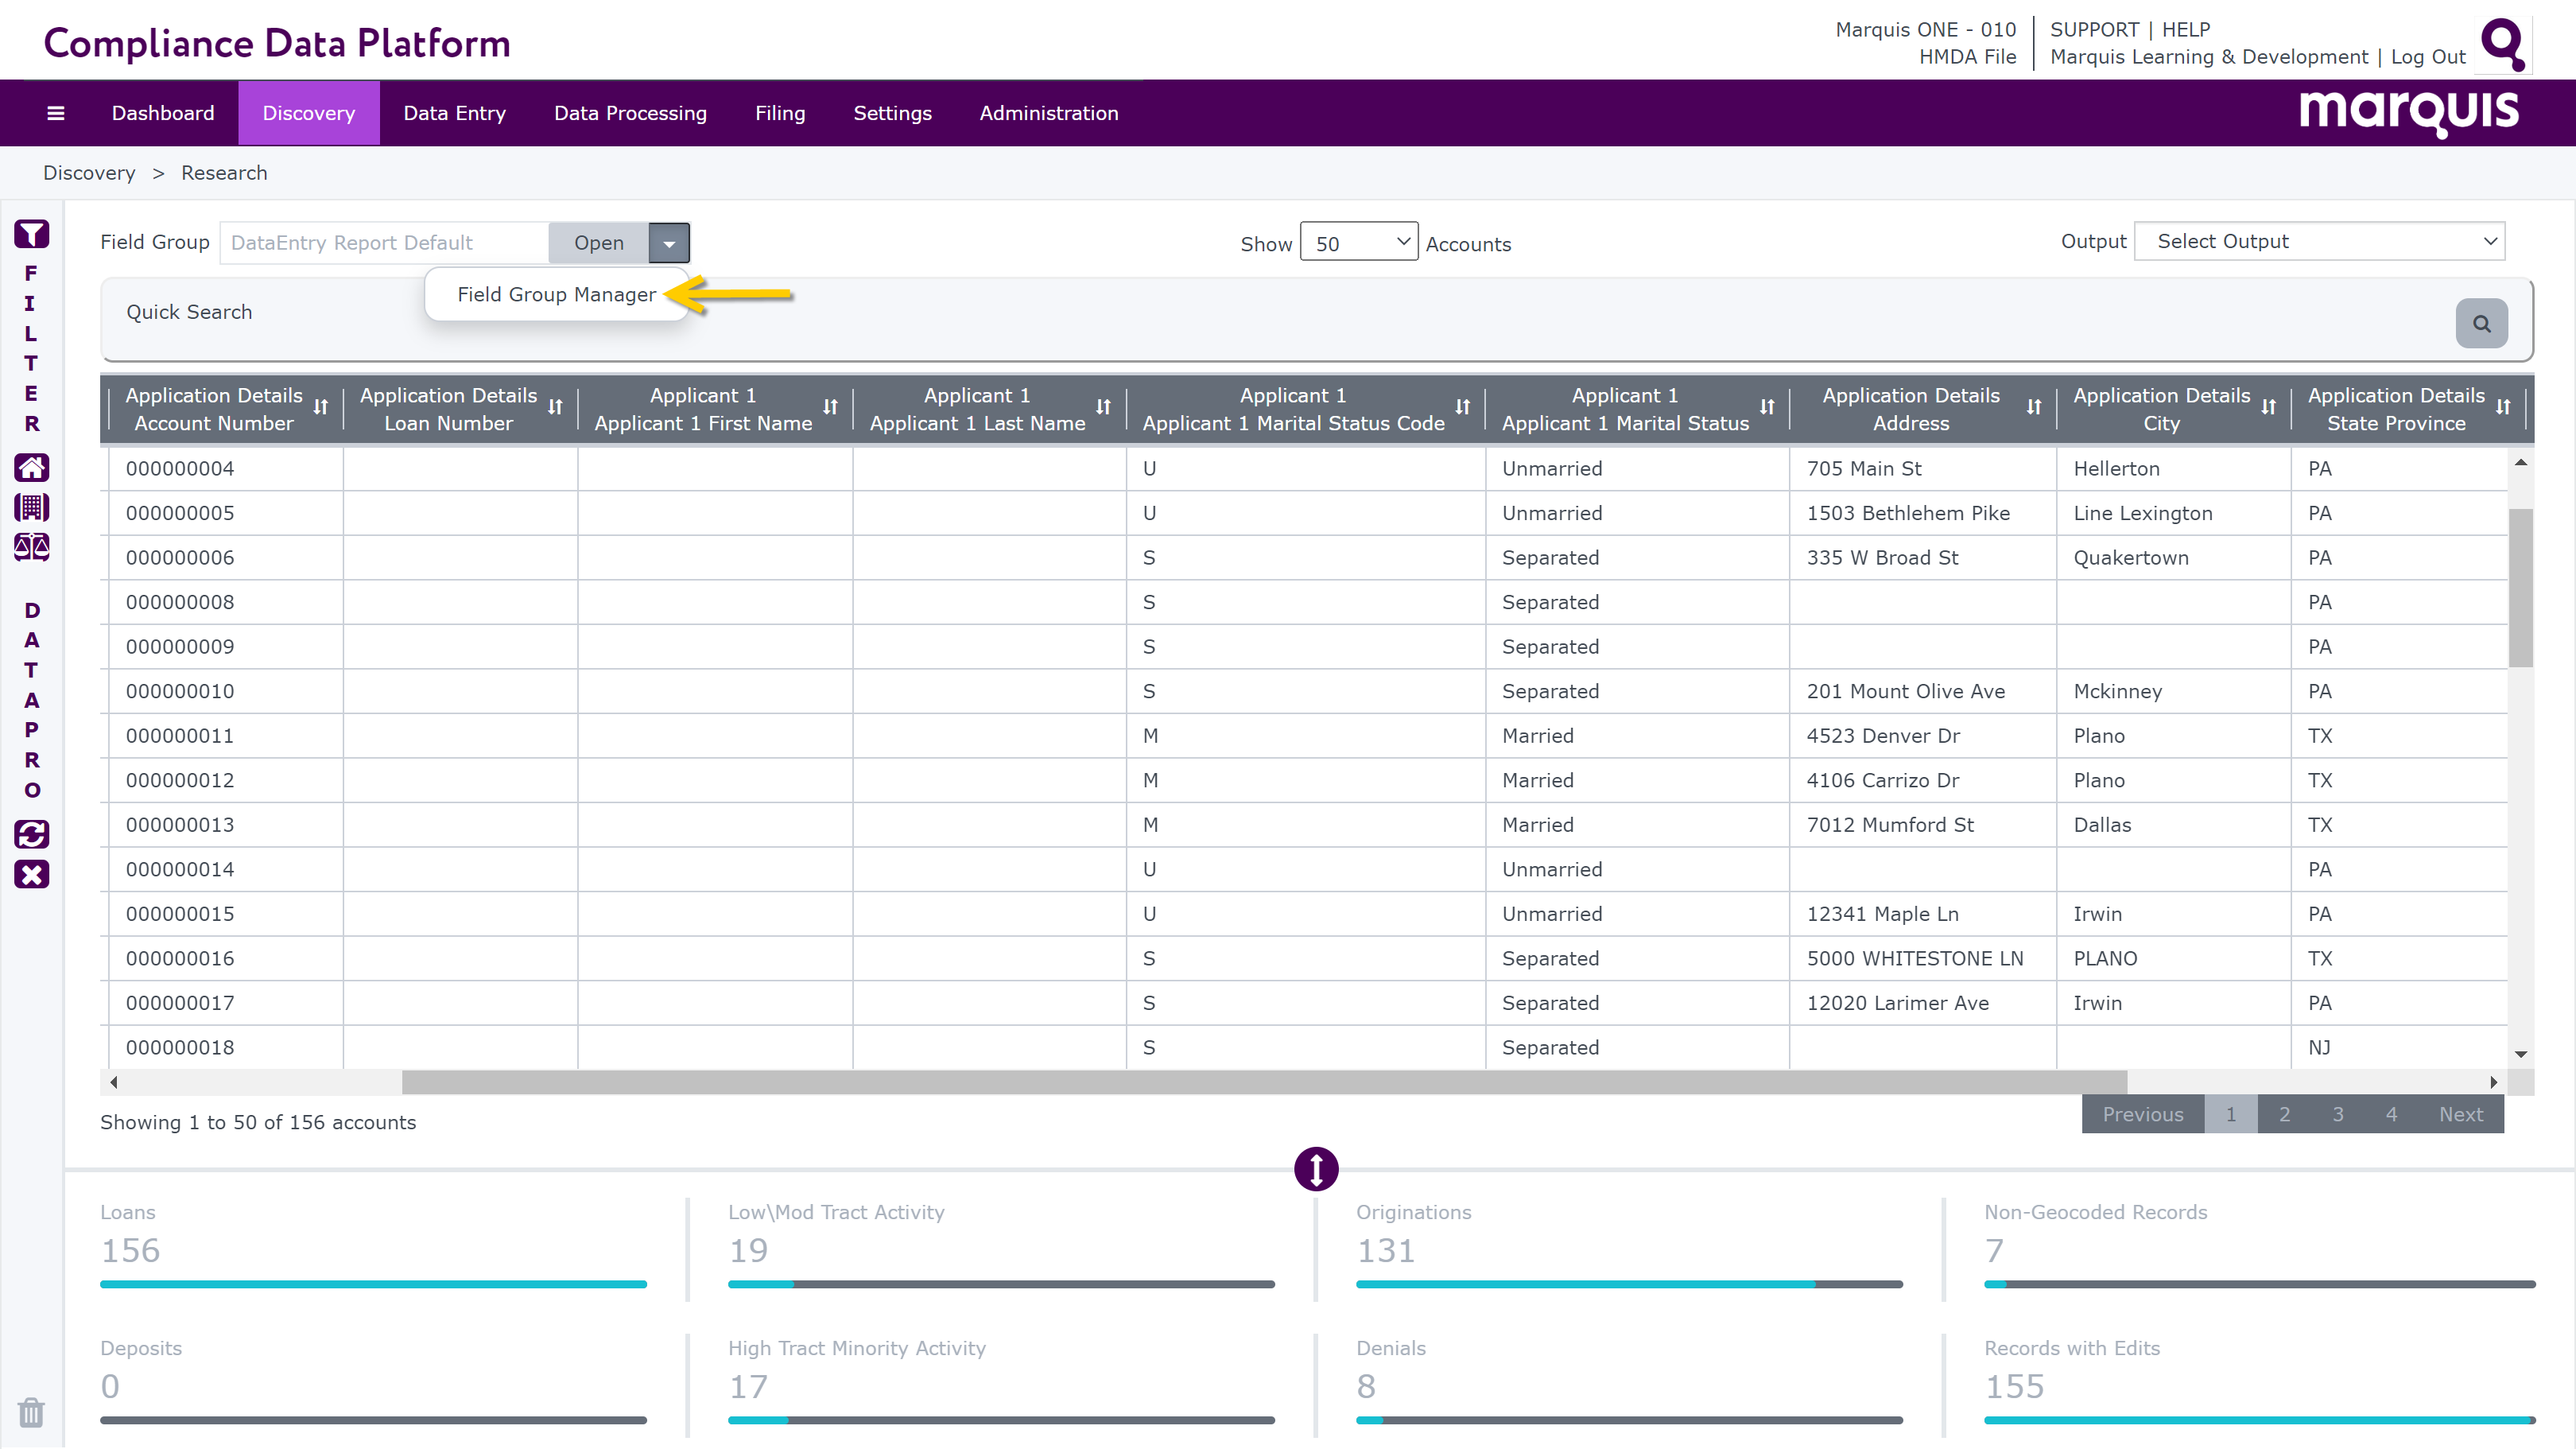The width and height of the screenshot is (2576, 1449).
Task: Expand the Open button dropdown arrow
Action: pos(669,243)
